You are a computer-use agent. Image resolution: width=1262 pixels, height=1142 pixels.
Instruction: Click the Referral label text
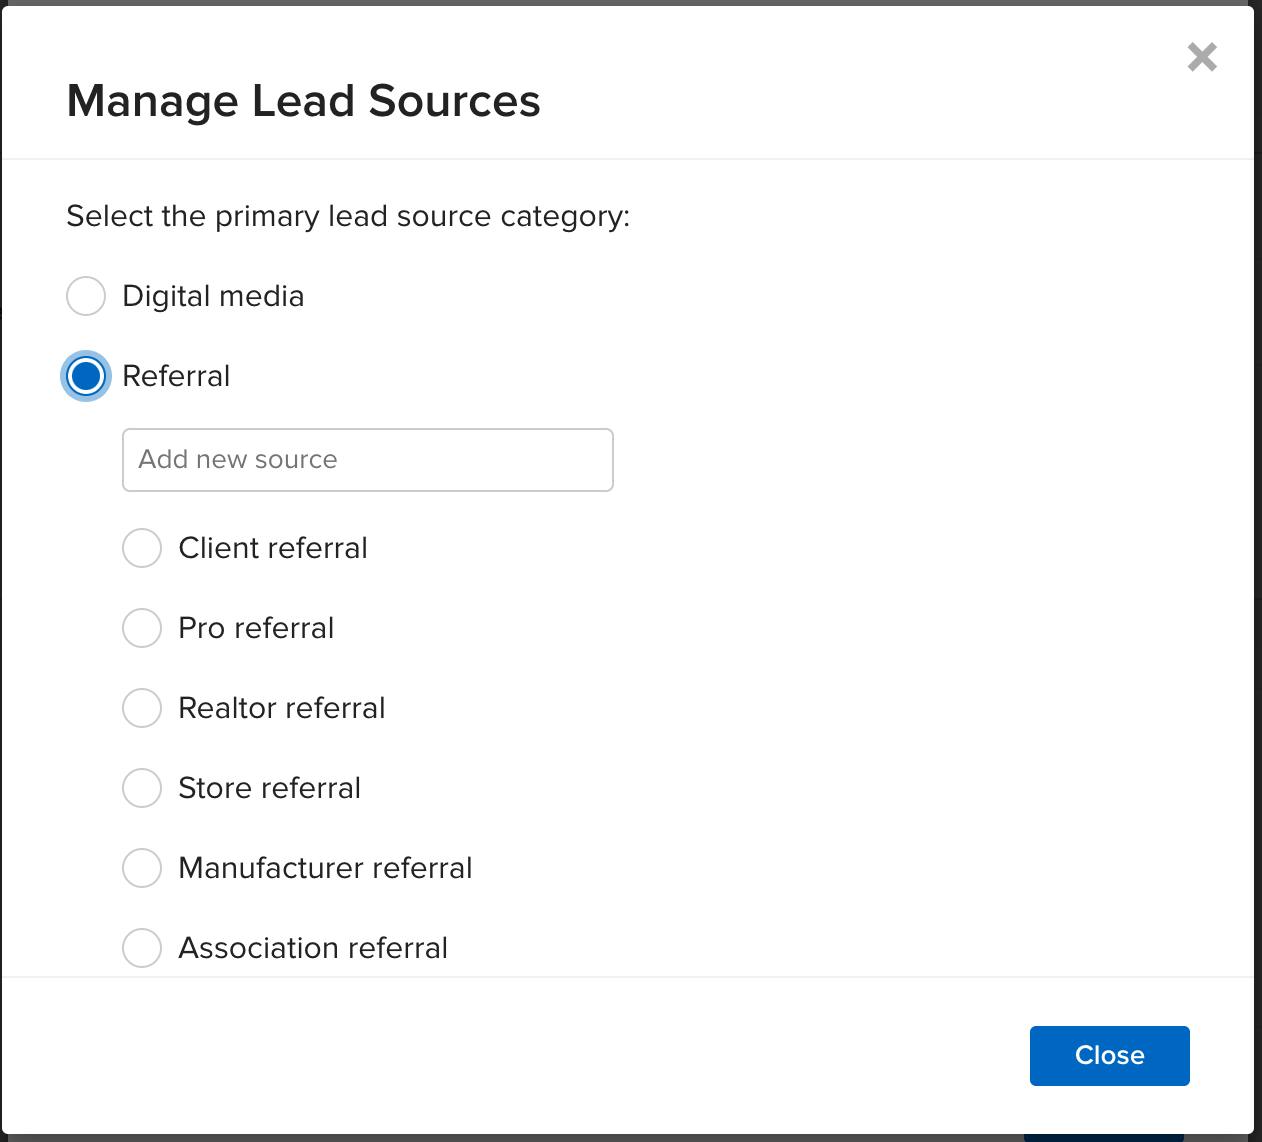(176, 376)
